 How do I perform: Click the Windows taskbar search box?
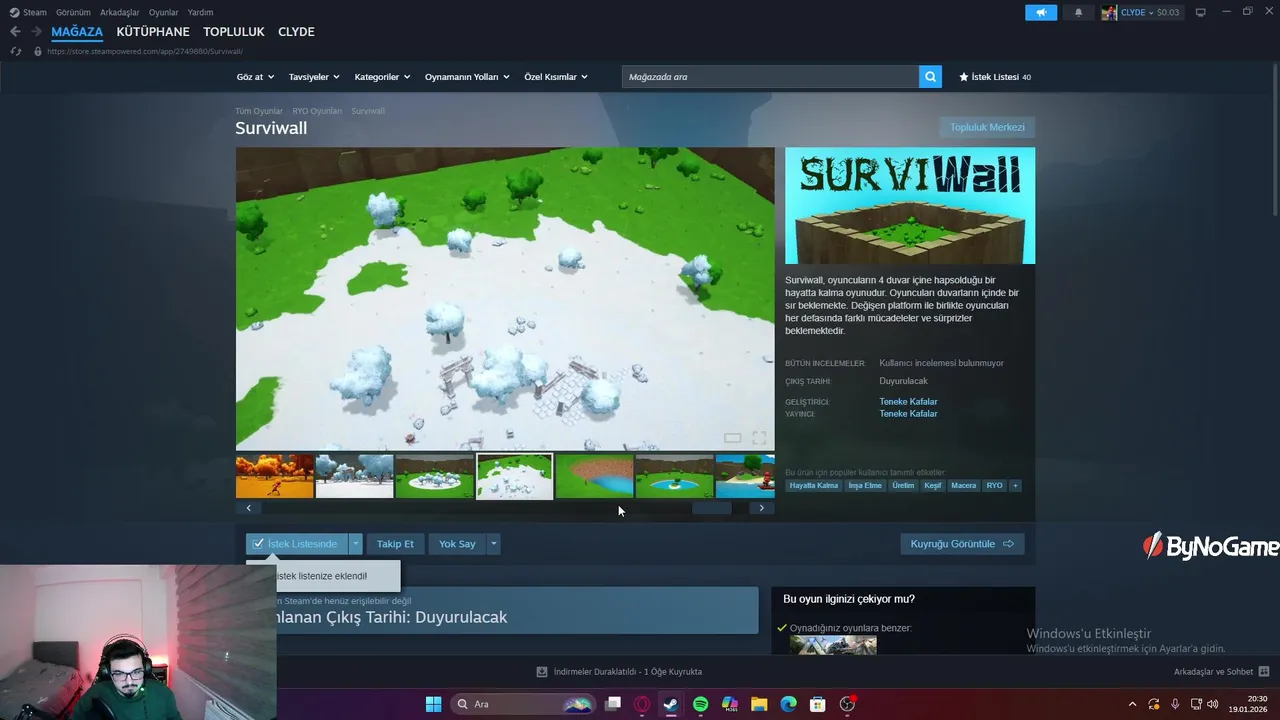point(523,704)
